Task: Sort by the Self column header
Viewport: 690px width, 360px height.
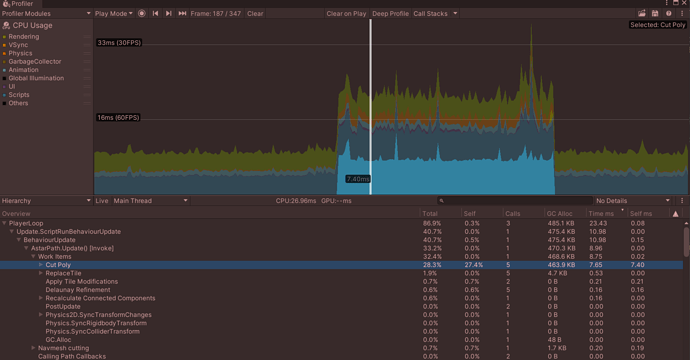Action: (x=482, y=214)
